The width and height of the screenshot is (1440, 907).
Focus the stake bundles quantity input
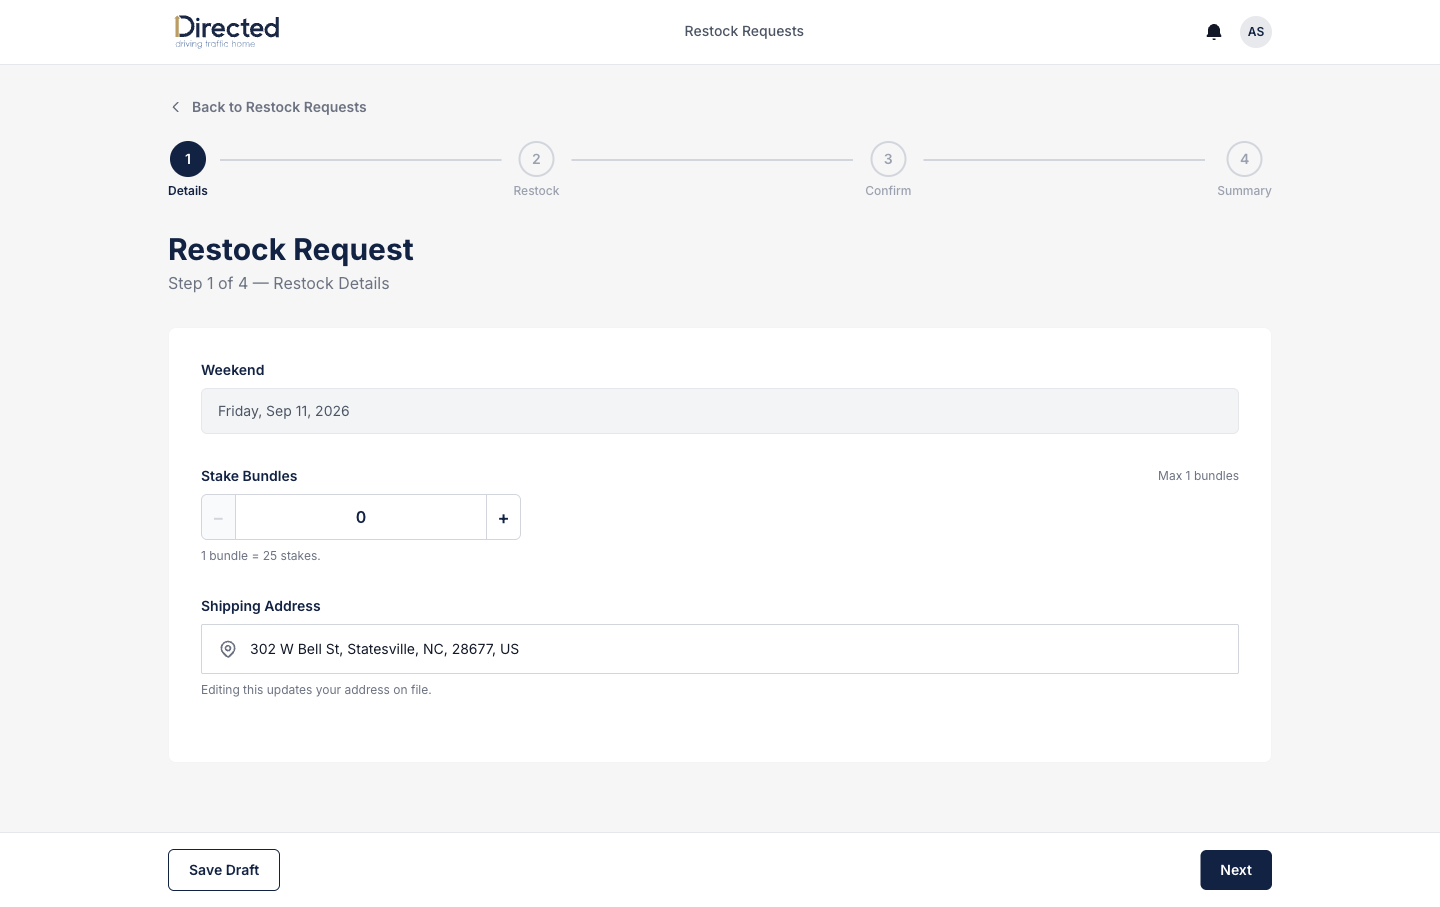point(361,517)
